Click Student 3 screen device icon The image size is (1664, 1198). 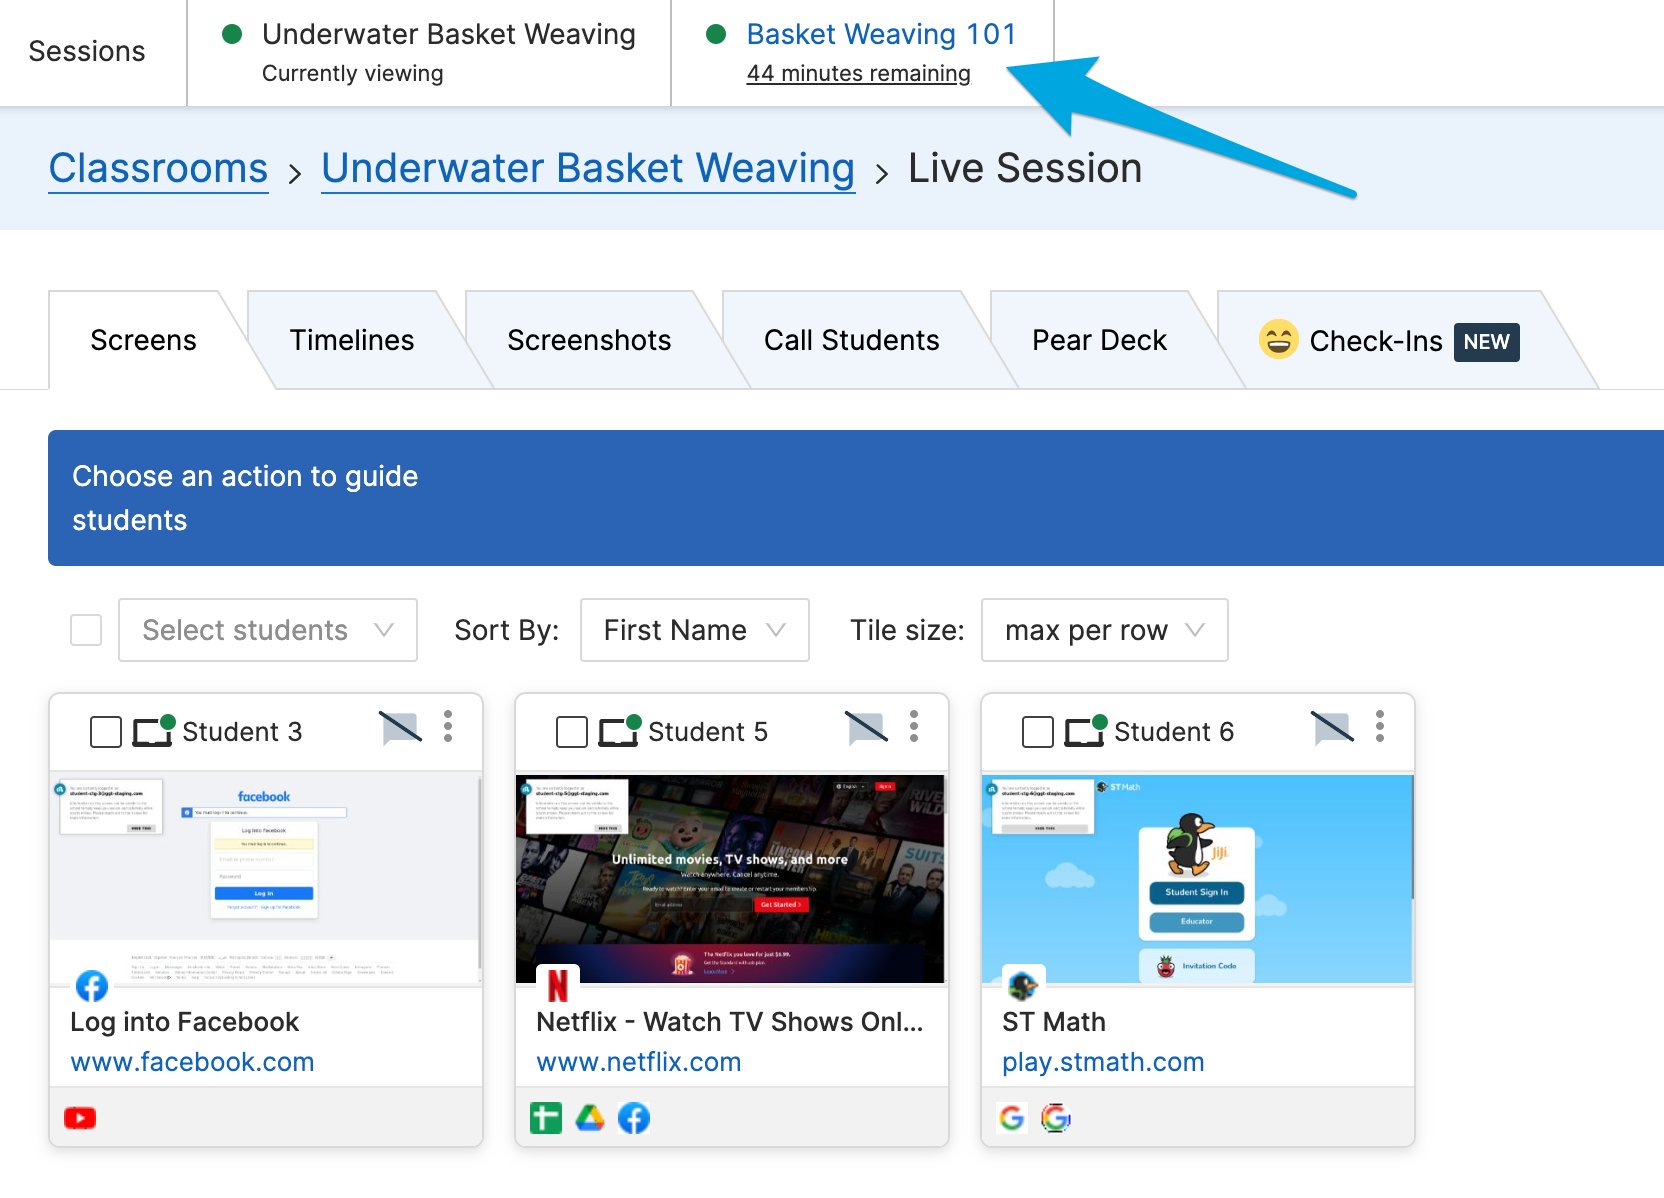tap(153, 731)
